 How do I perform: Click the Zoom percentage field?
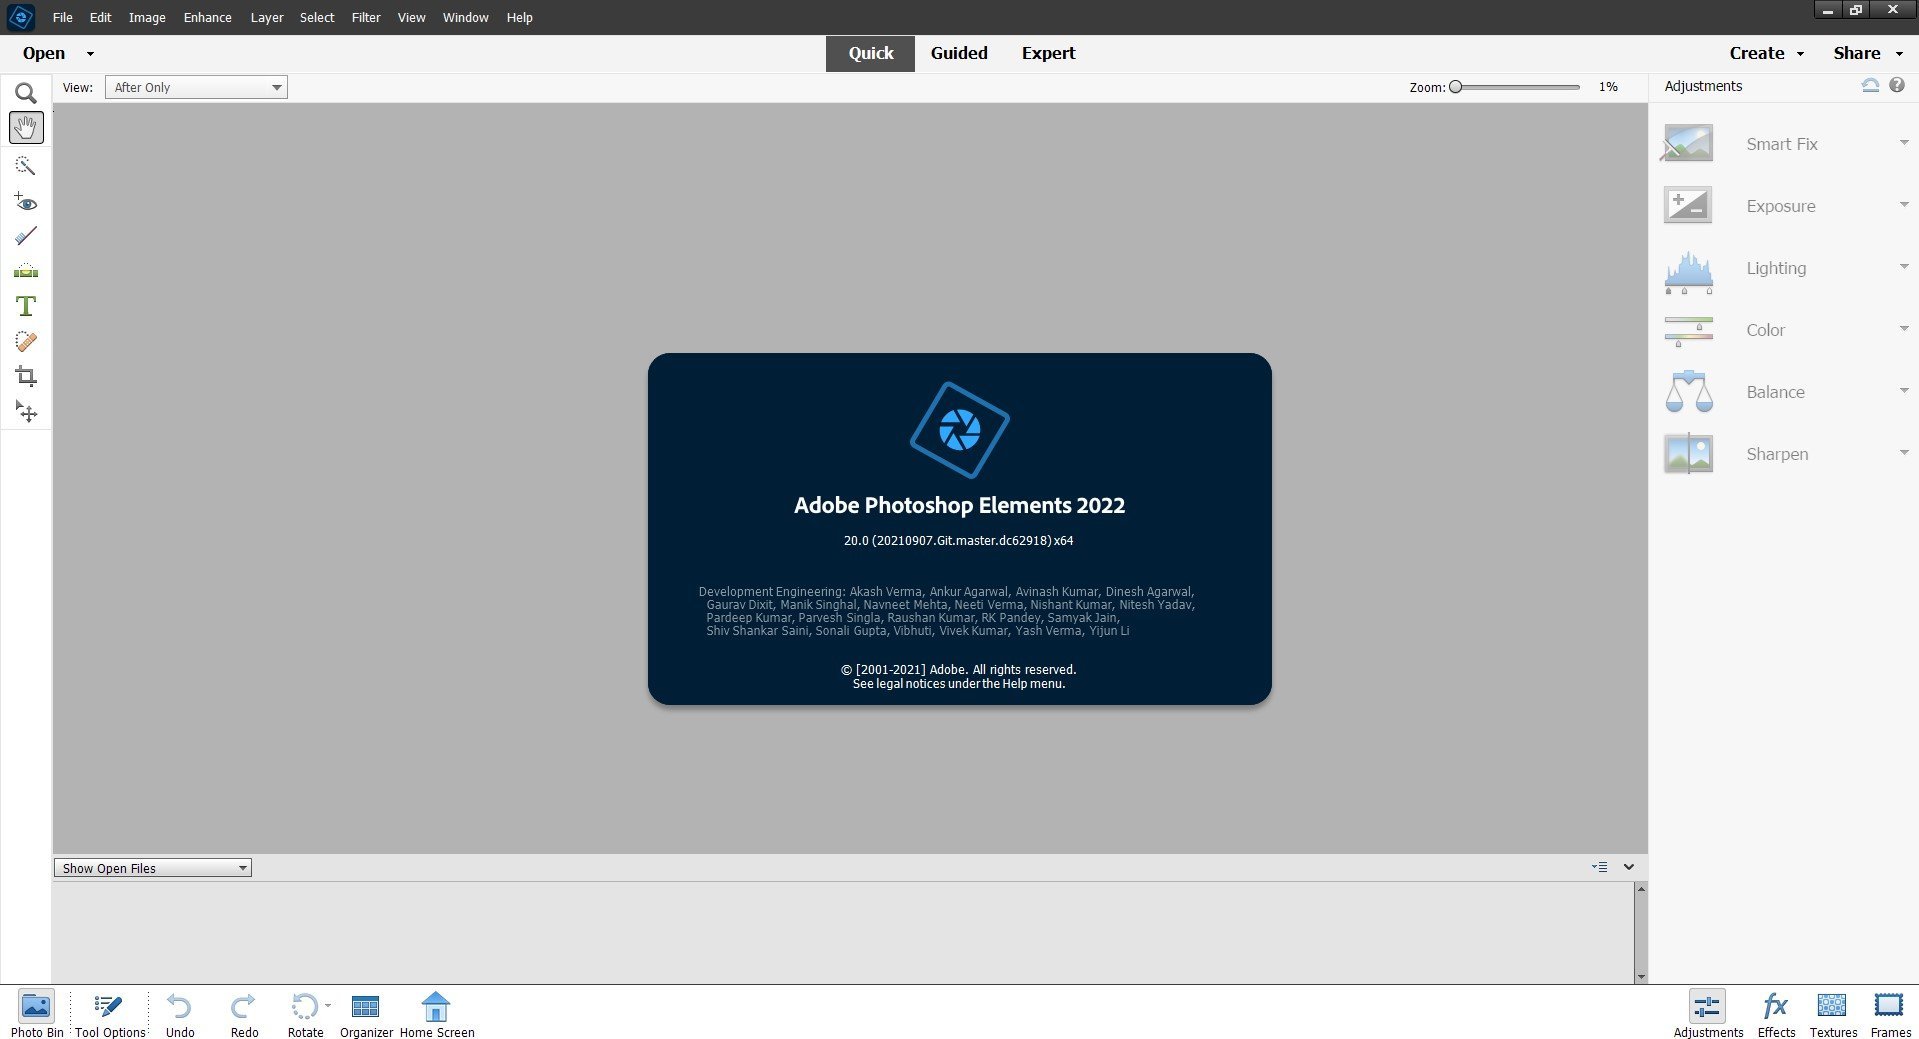(x=1608, y=87)
